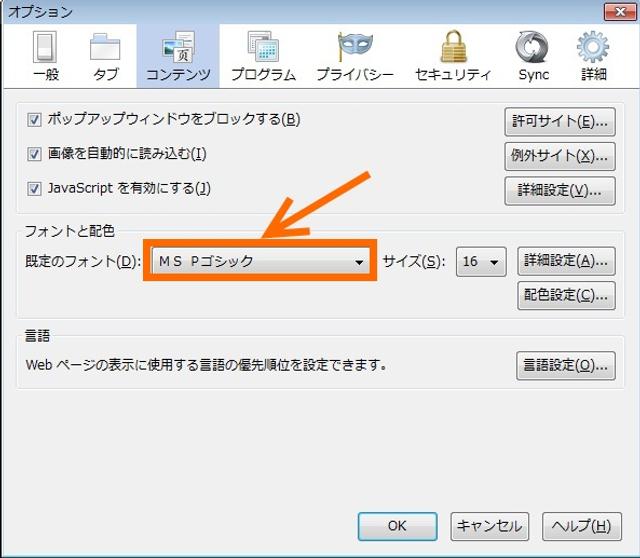The width and height of the screenshot is (640, 558).
Task: Open the 一般 (General) panel icon
Action: [x=46, y=56]
